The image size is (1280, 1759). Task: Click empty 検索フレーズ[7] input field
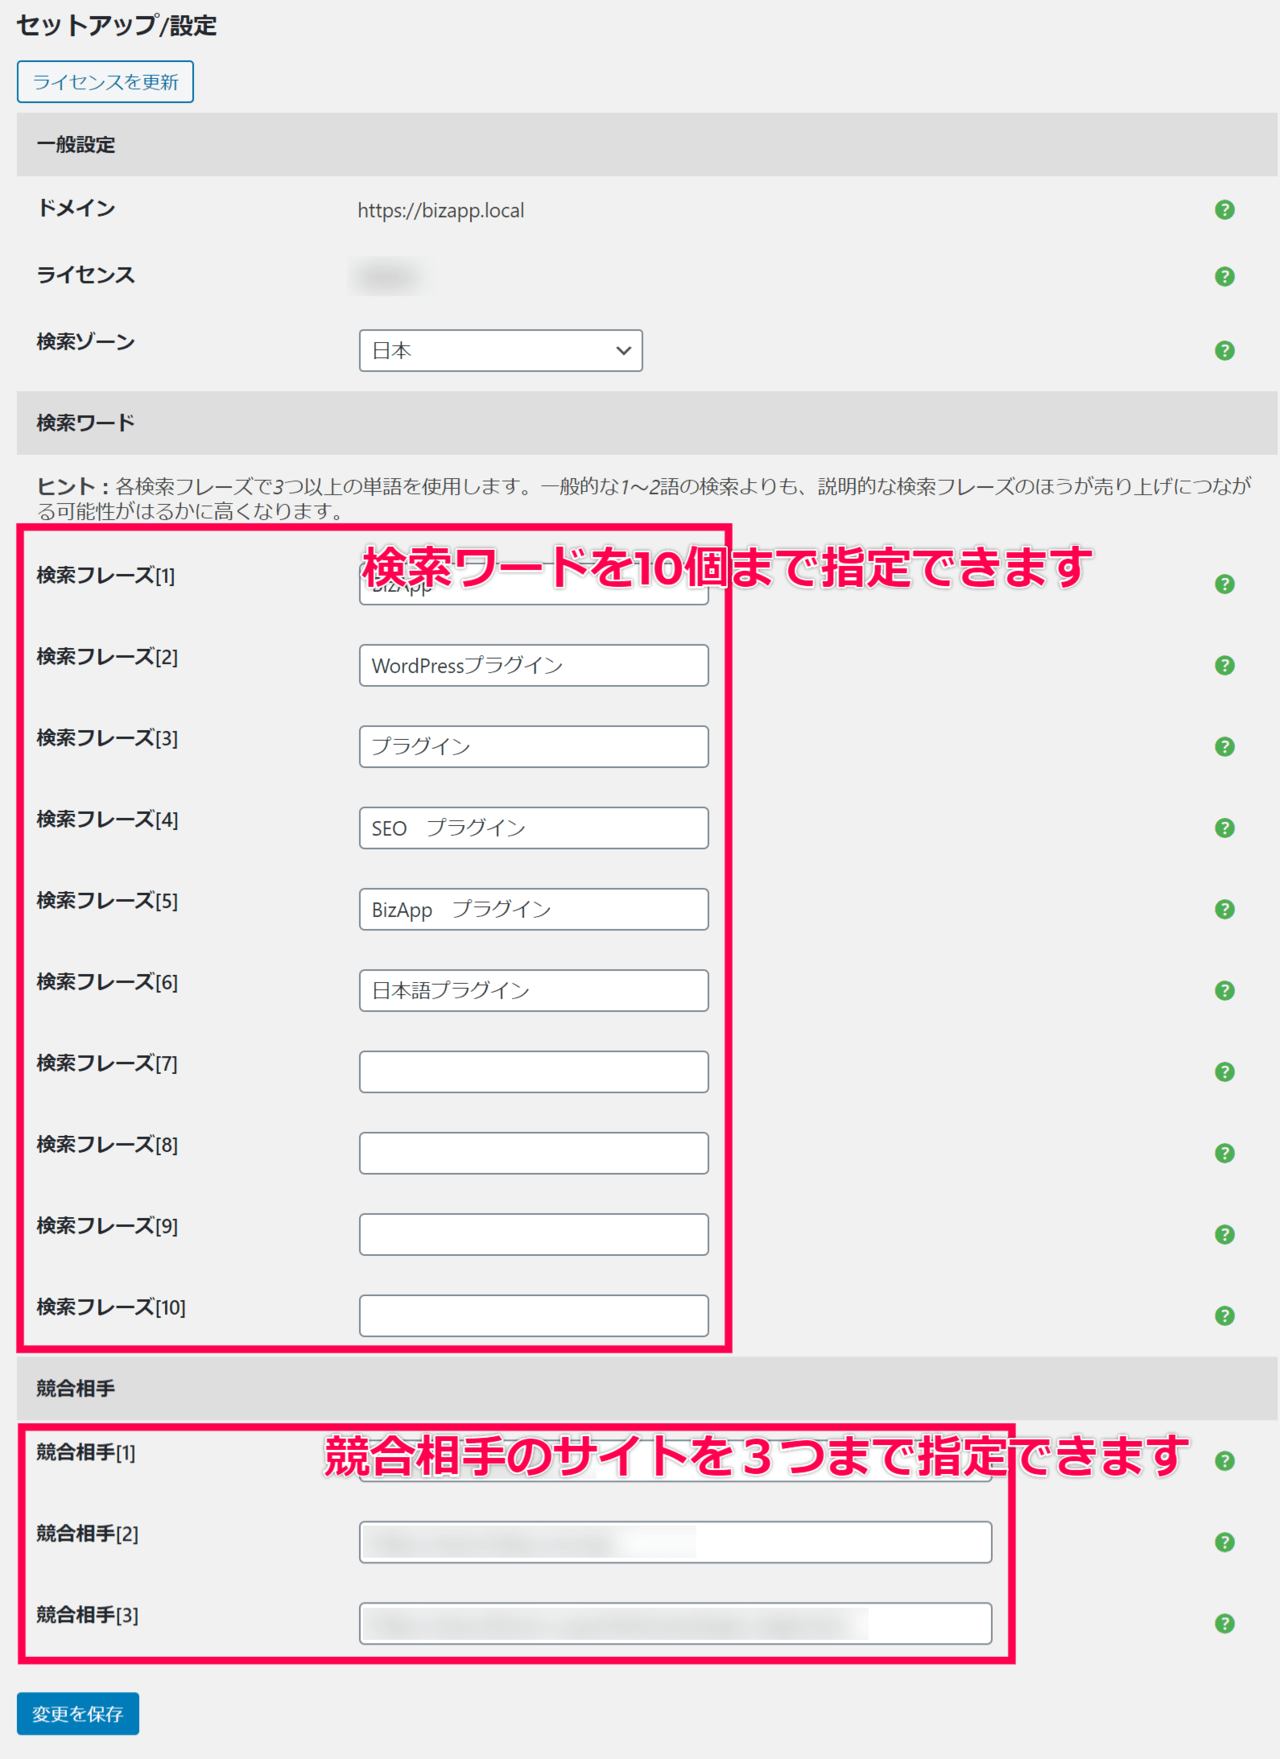click(534, 1072)
